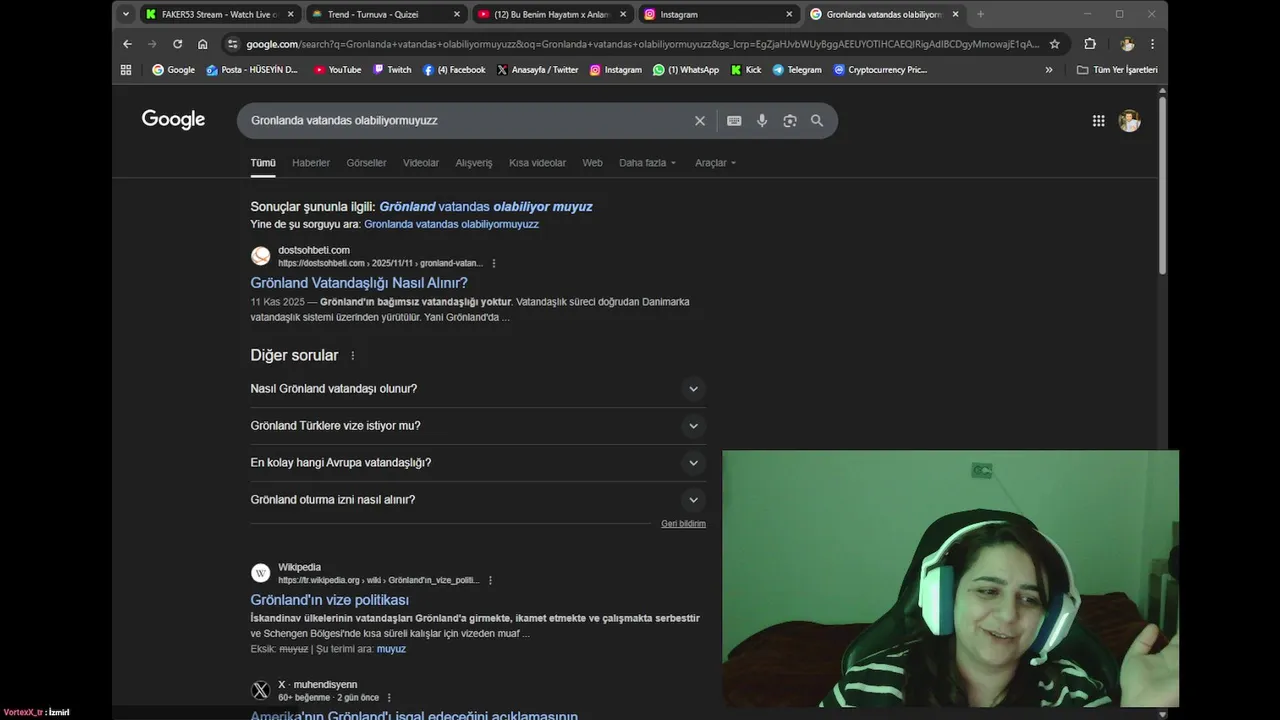Image resolution: width=1280 pixels, height=720 pixels.
Task: View site information icon in address bar
Action: point(233,44)
